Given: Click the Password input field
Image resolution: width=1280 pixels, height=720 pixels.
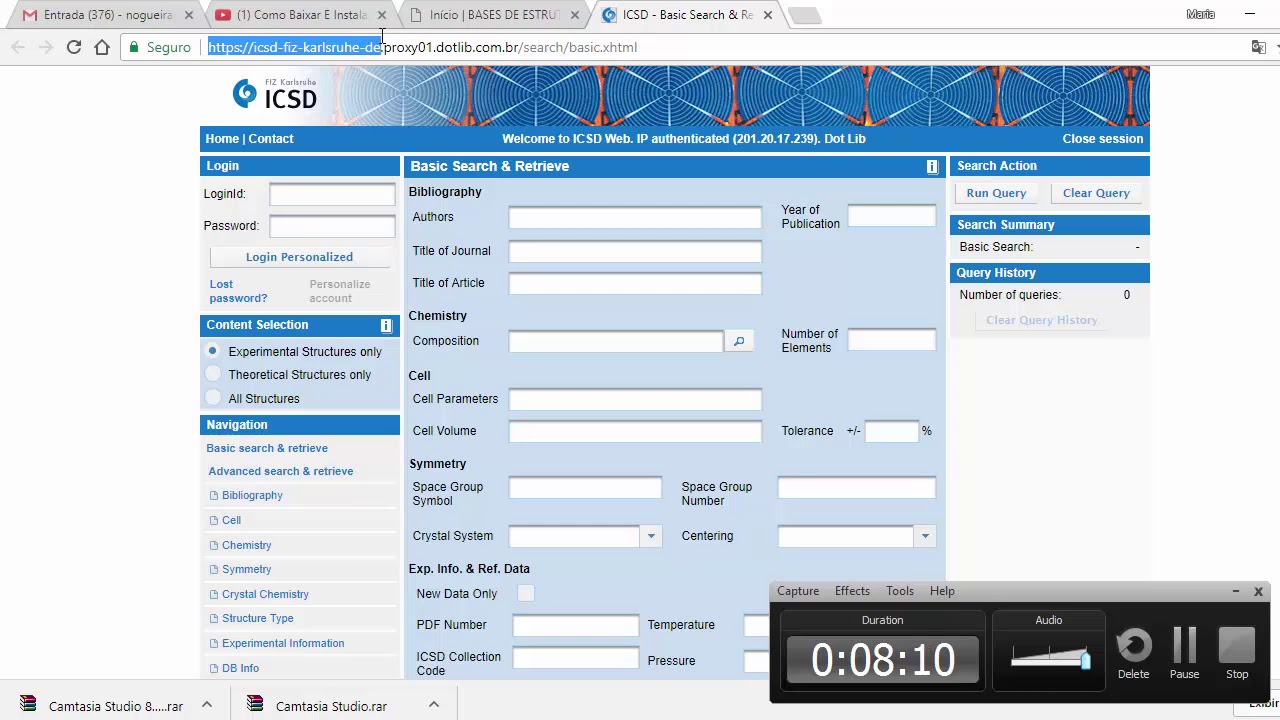Looking at the screenshot, I should coord(332,226).
